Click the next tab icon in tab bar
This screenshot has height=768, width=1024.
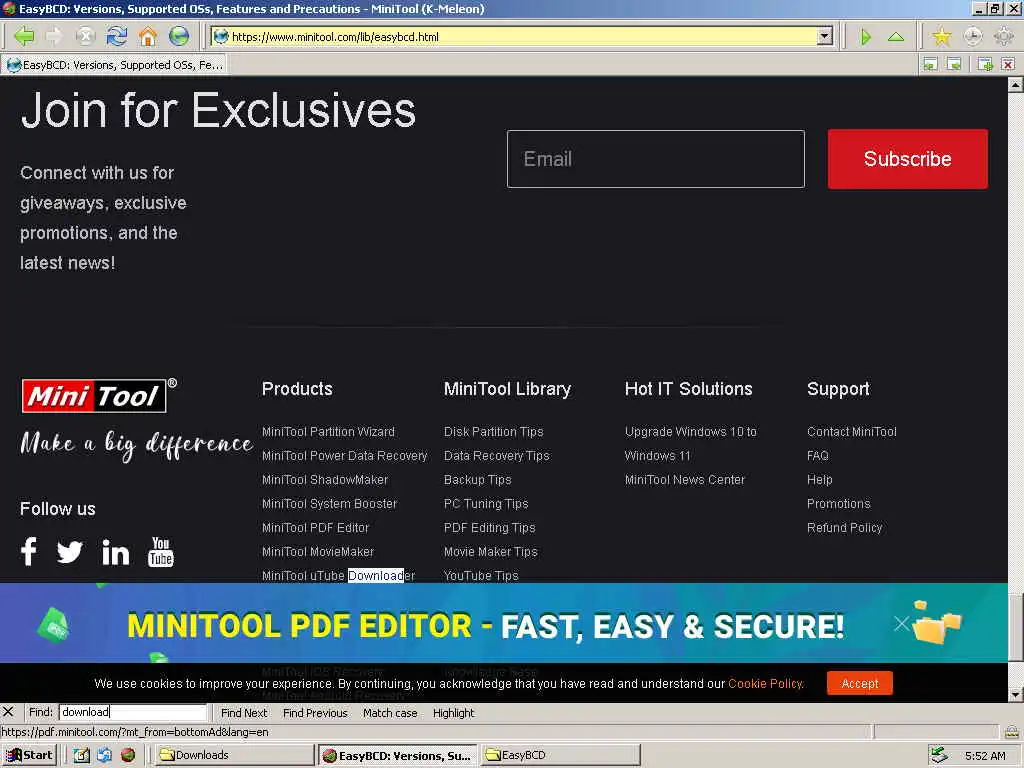954,64
